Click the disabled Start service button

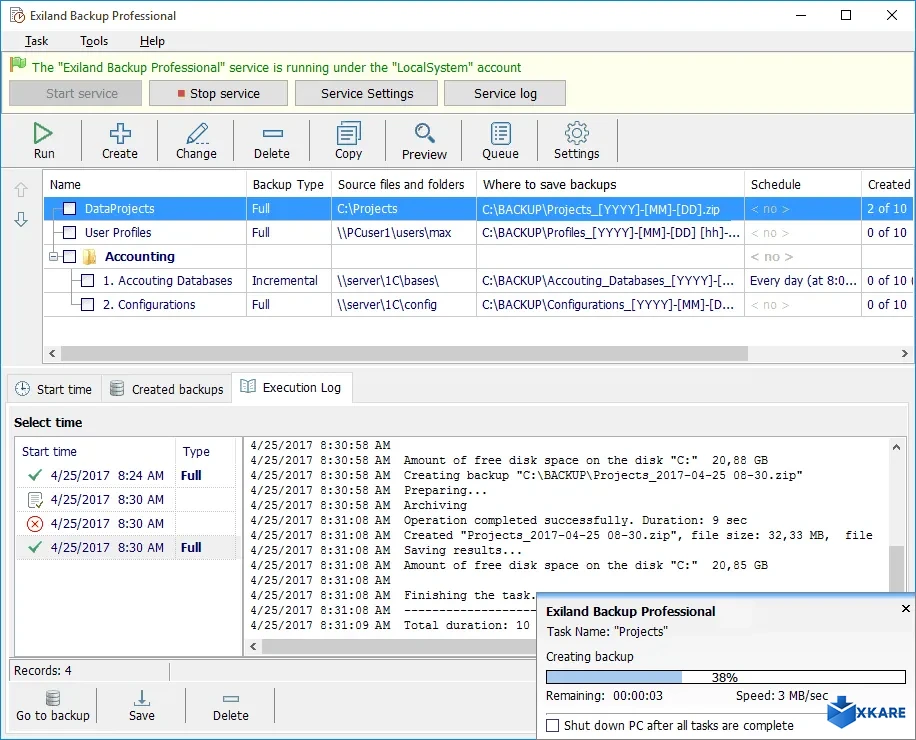coord(75,93)
